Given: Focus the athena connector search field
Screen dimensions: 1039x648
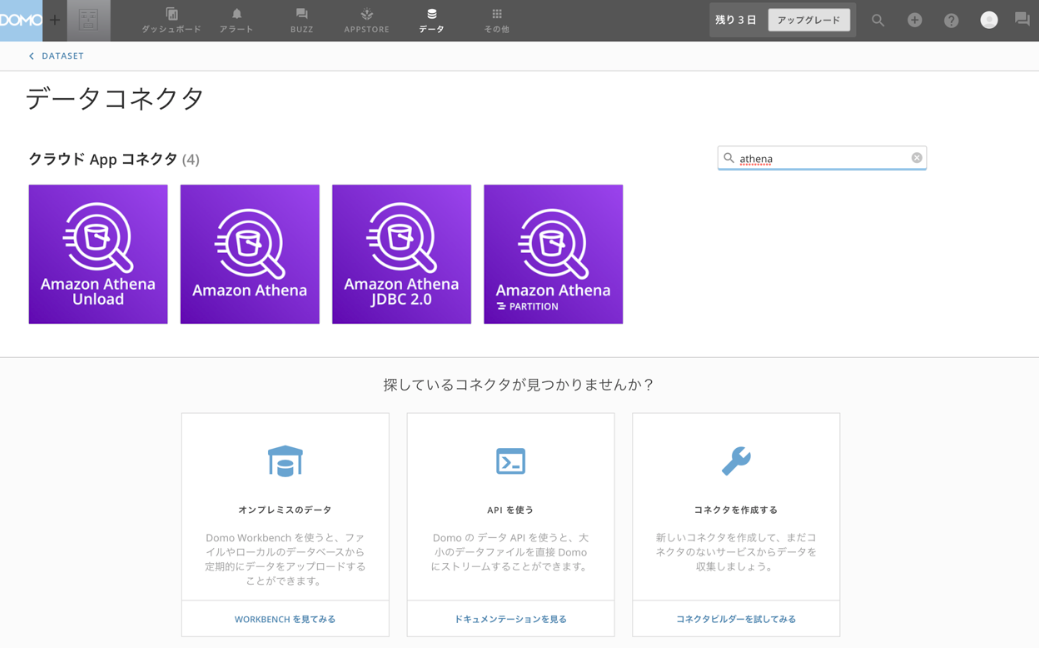Looking at the screenshot, I should click(x=822, y=158).
